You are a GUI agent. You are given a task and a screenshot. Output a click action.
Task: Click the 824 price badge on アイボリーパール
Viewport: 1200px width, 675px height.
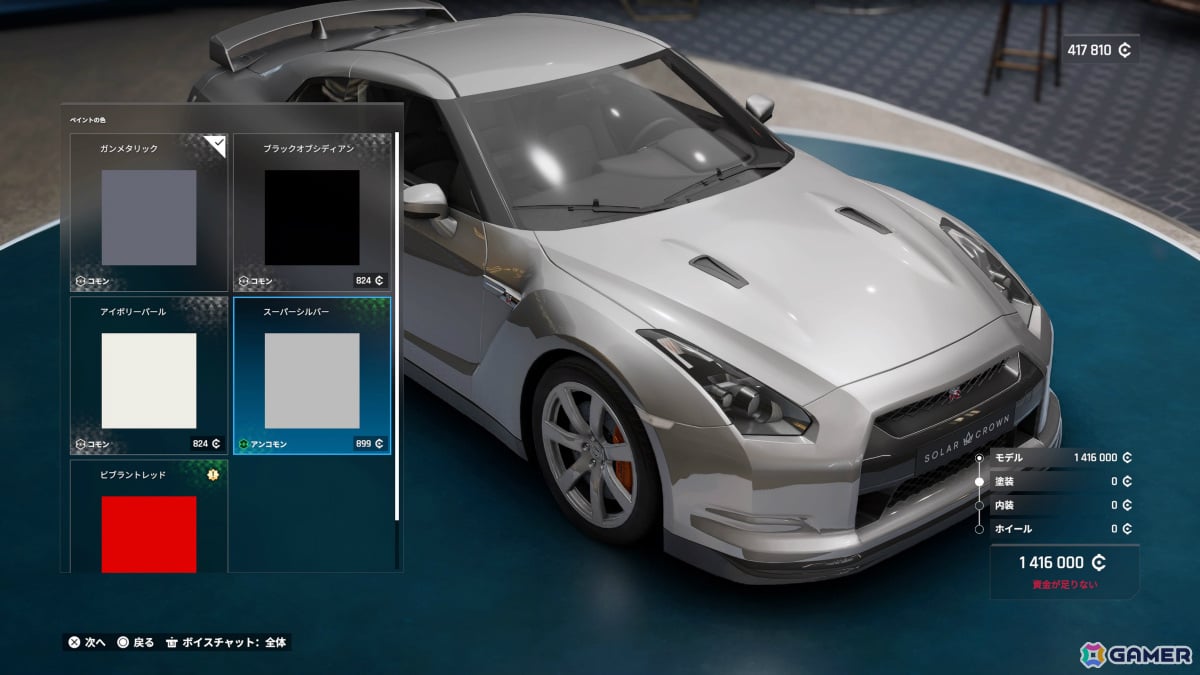[206, 444]
